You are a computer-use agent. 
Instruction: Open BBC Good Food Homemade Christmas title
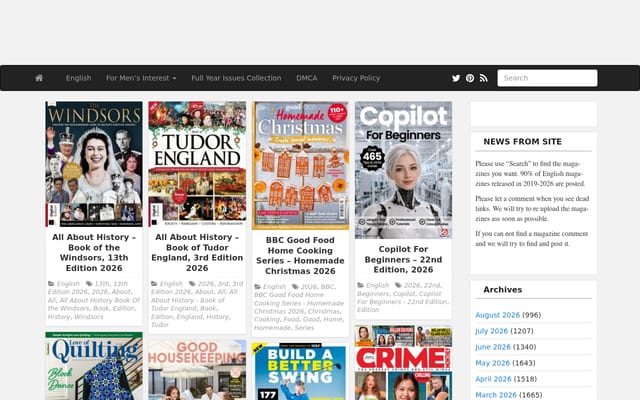[300, 256]
